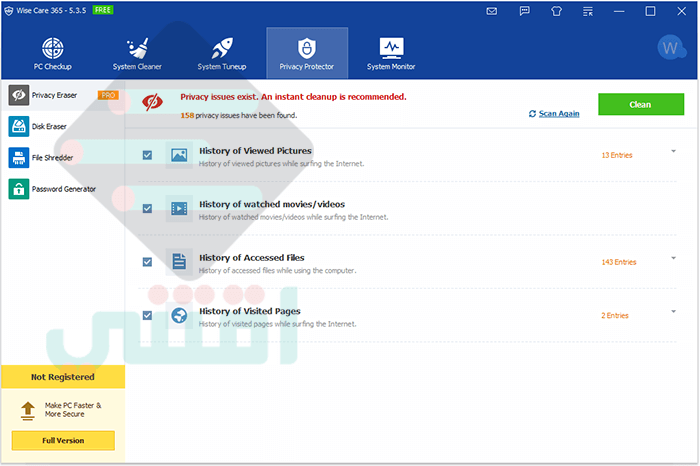The width and height of the screenshot is (700, 466).
Task: Maximize the Wise Care 365 window
Action: pyautogui.click(x=650, y=11)
